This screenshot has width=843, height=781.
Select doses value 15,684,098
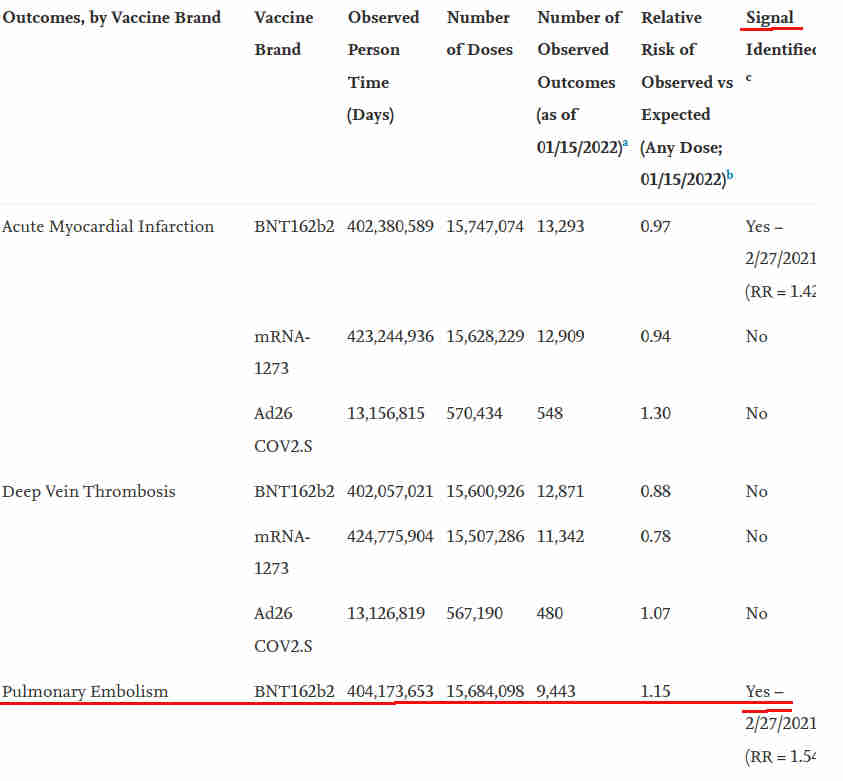485,691
